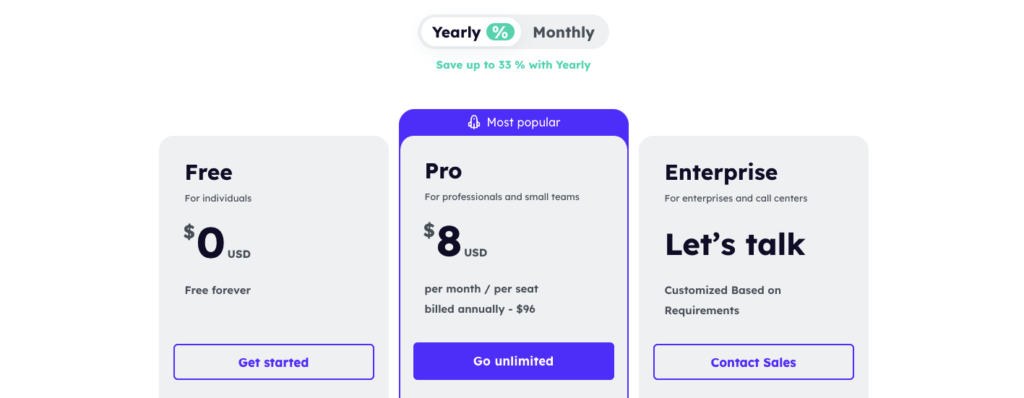The image size is (1024, 398).
Task: Click the Get started button
Action: point(274,362)
